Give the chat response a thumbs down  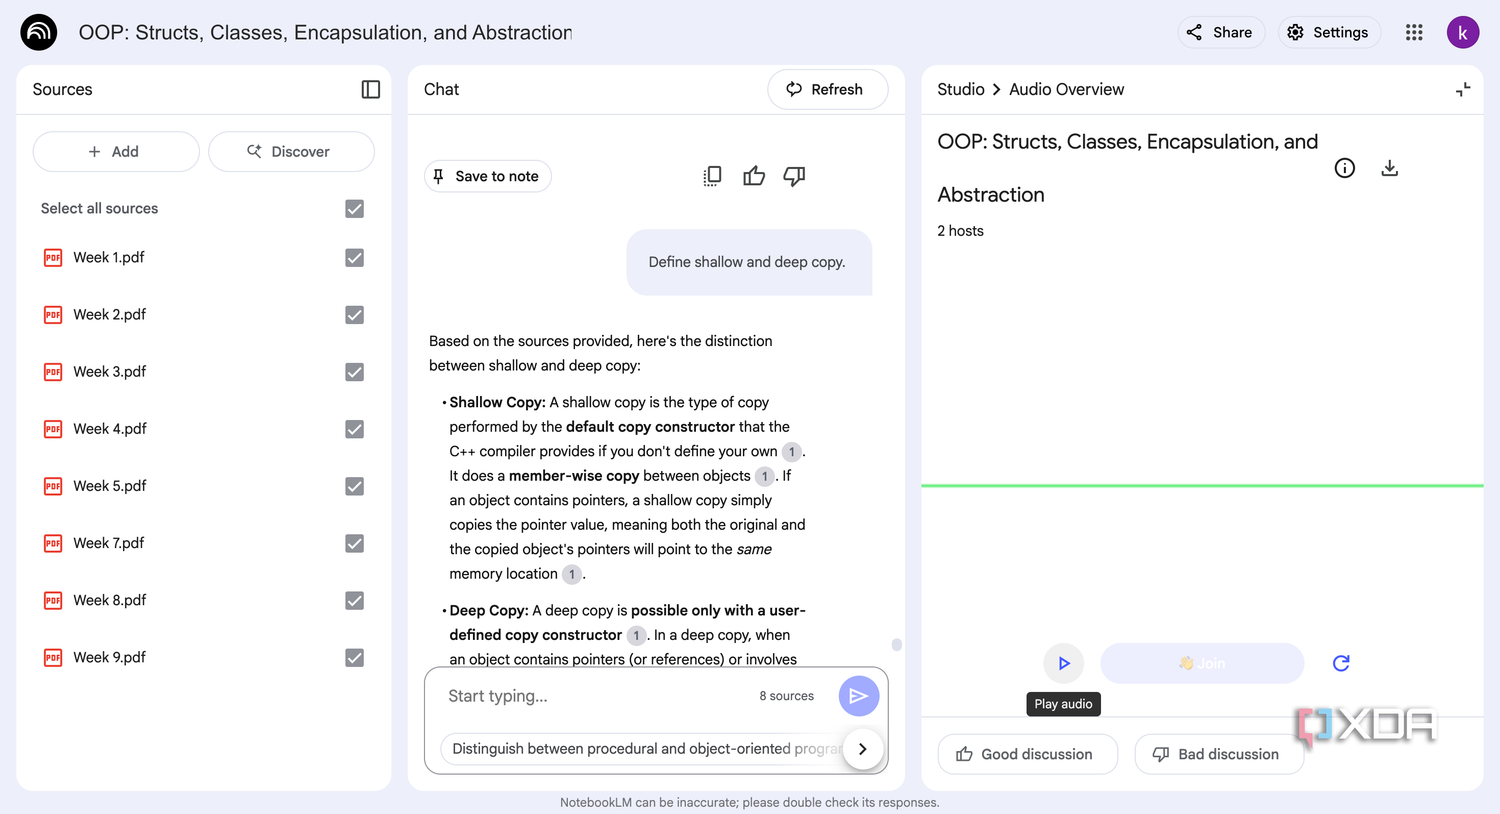coord(794,176)
